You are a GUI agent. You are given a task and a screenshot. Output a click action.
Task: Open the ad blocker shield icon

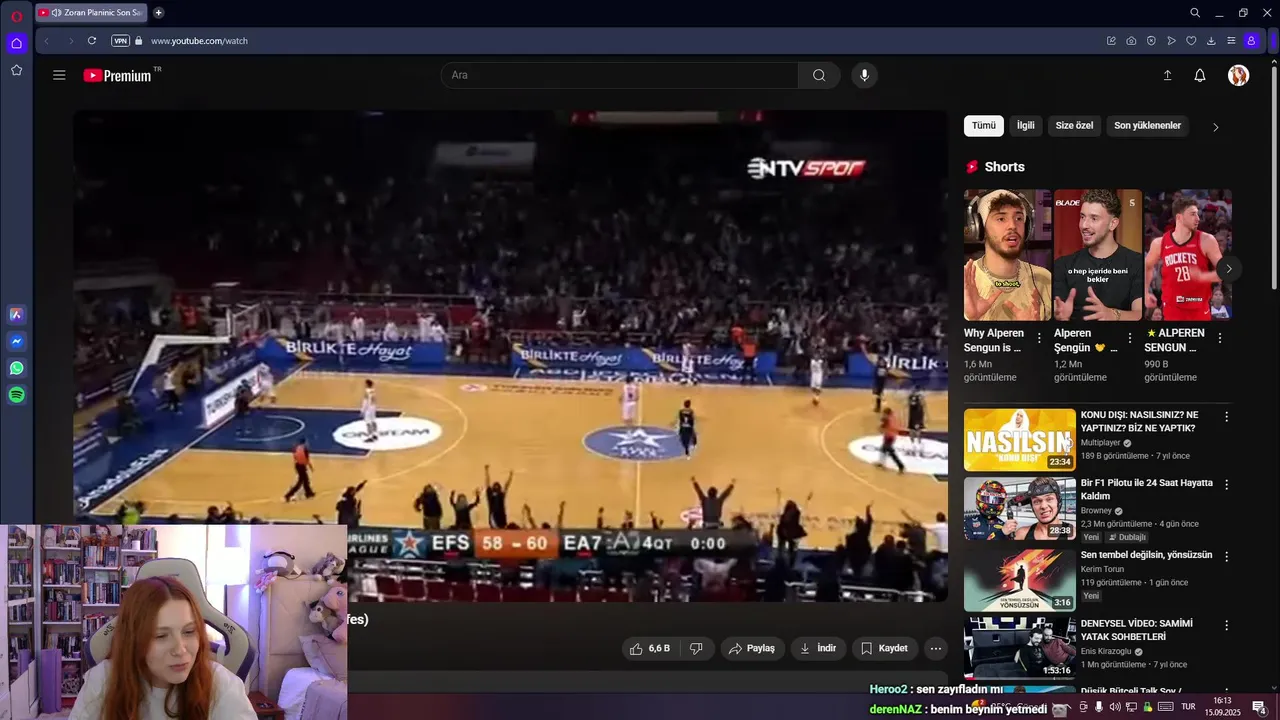coord(1151,41)
